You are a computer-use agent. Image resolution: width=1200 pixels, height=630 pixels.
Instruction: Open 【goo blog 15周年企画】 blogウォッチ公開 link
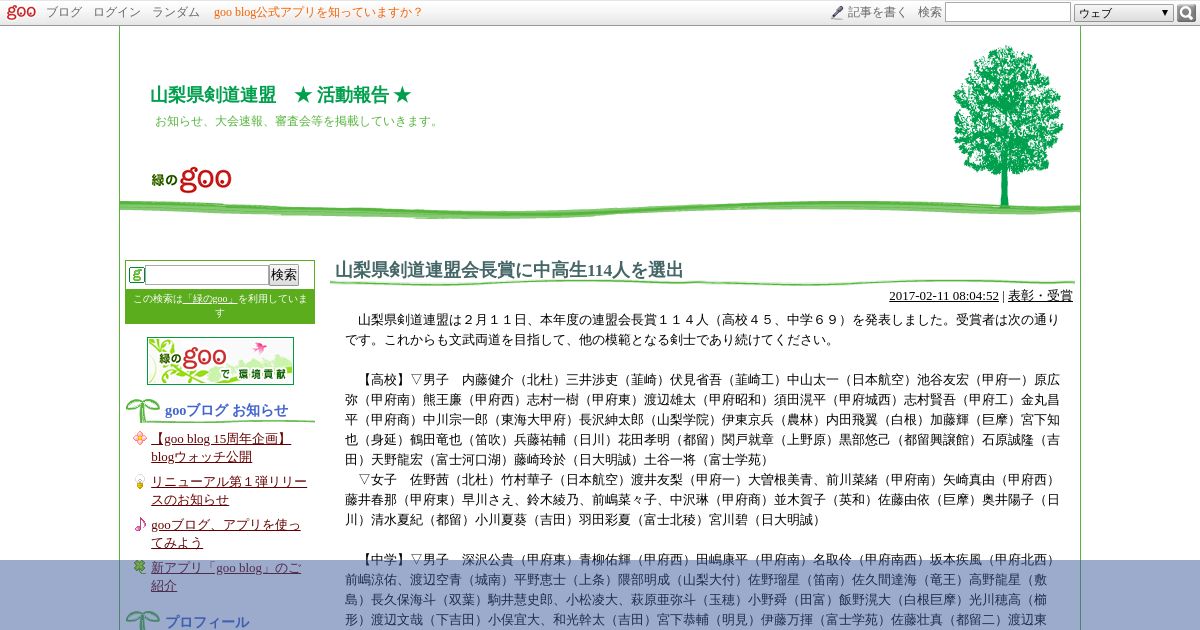[x=221, y=447]
